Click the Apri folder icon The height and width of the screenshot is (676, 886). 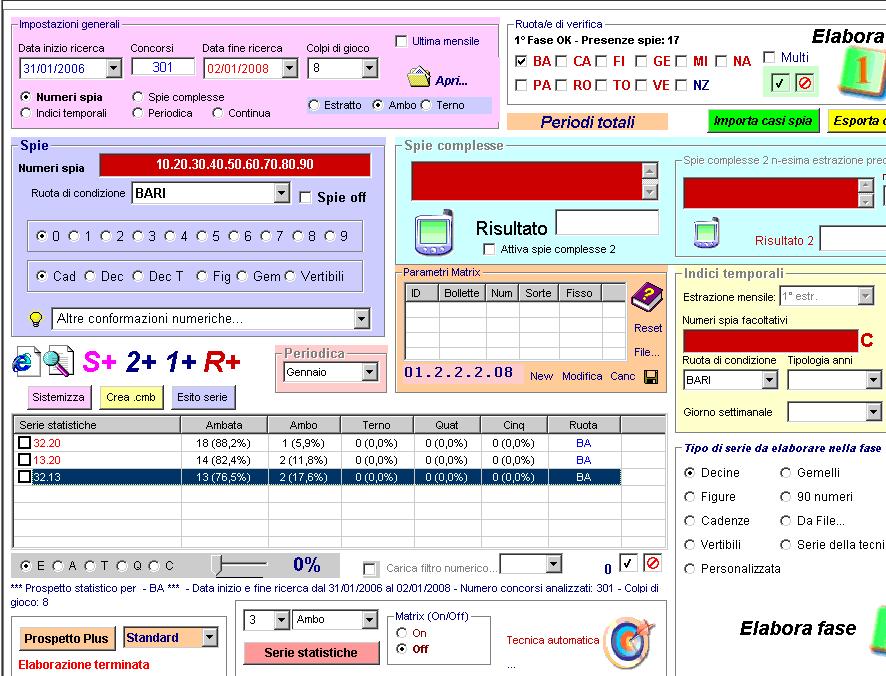(419, 76)
